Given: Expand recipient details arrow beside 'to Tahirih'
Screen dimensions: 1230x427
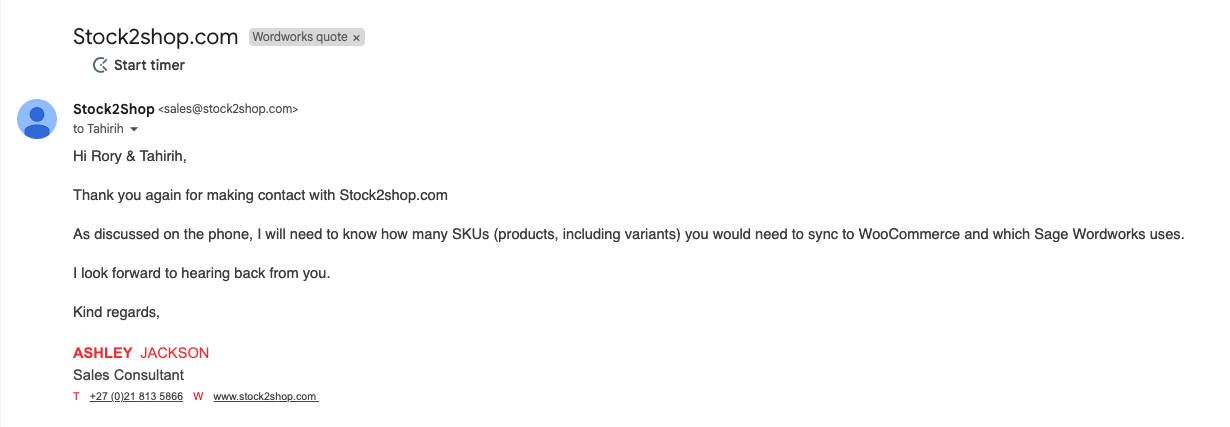Looking at the screenshot, I should [x=134, y=130].
